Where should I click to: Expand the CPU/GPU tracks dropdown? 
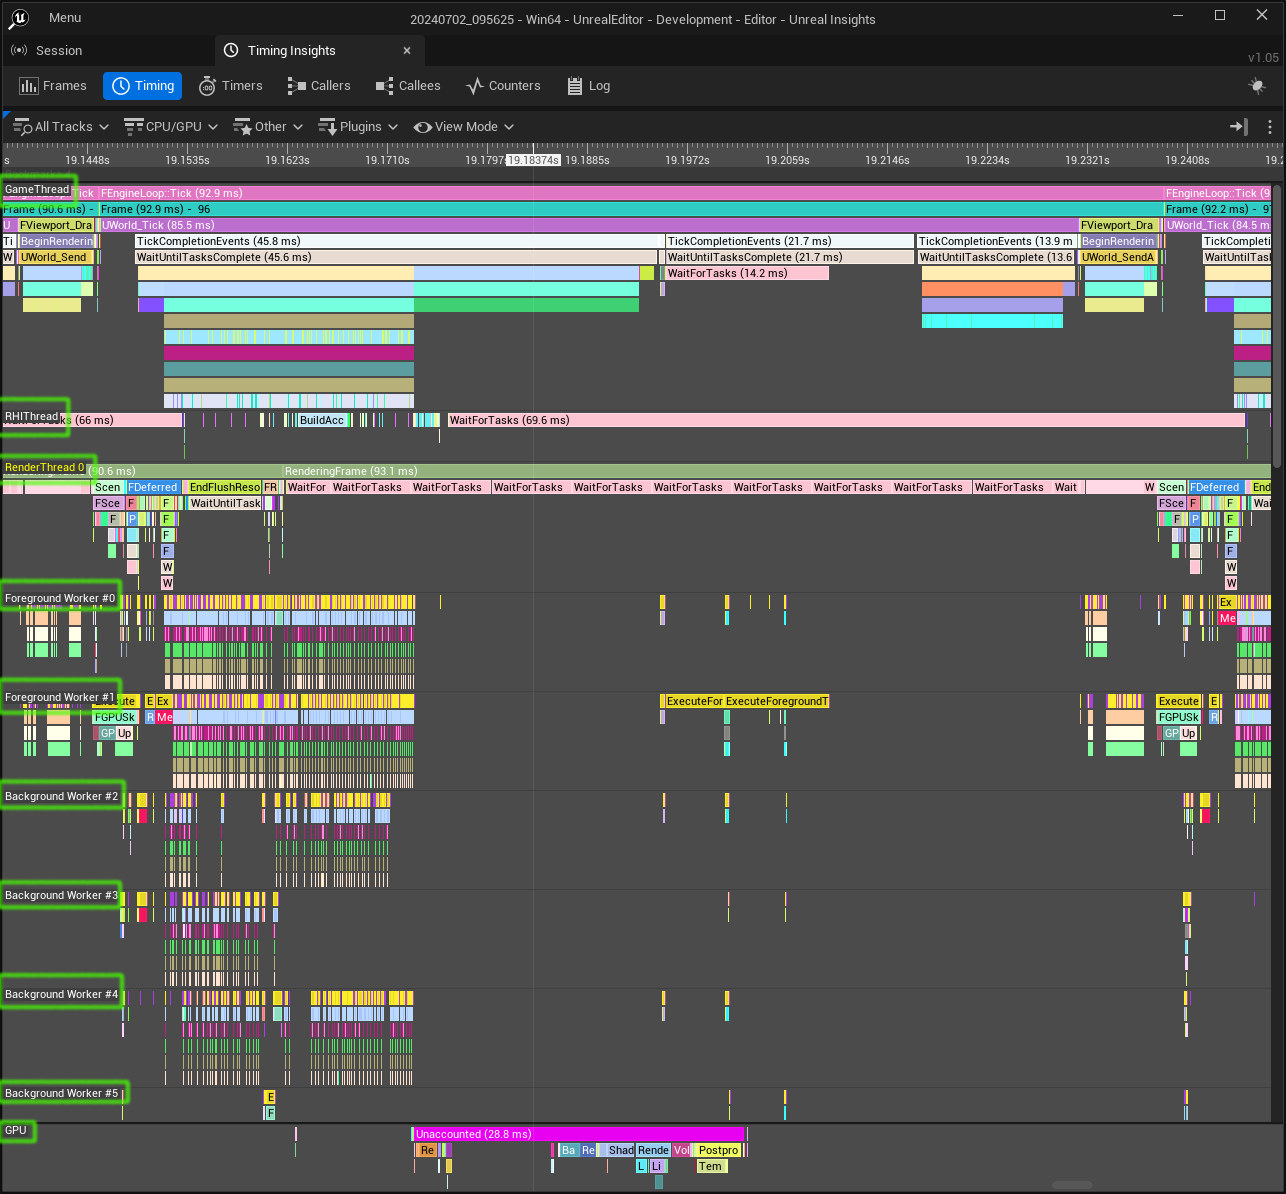171,127
